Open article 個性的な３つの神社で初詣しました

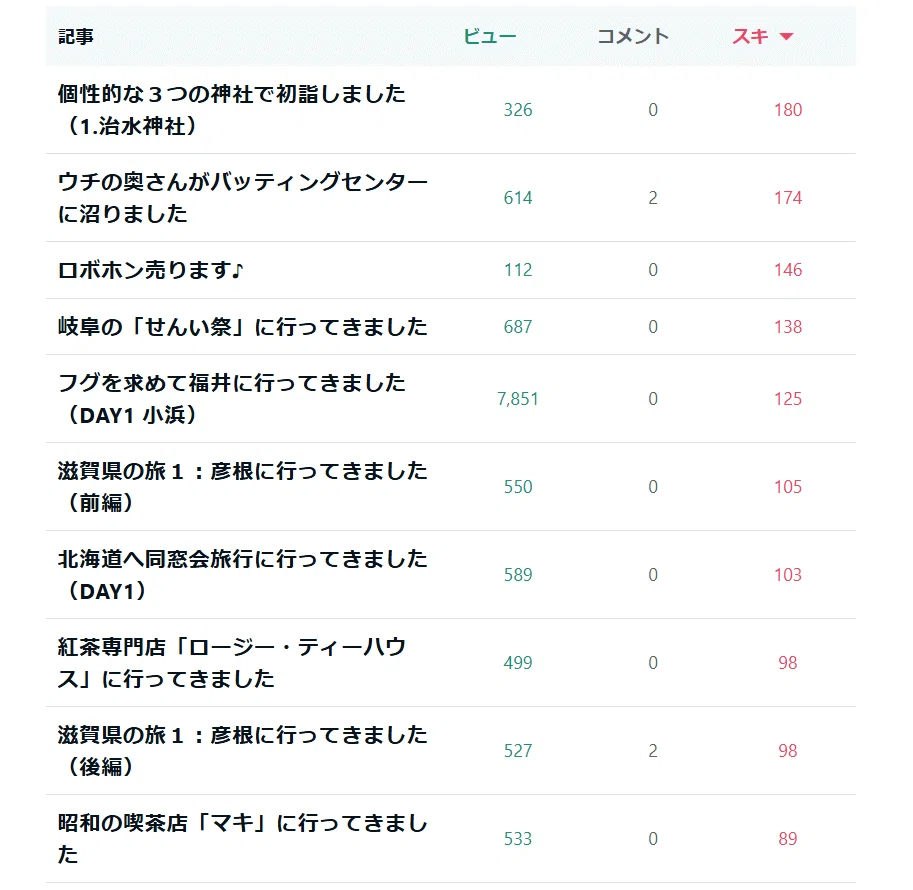(x=232, y=110)
